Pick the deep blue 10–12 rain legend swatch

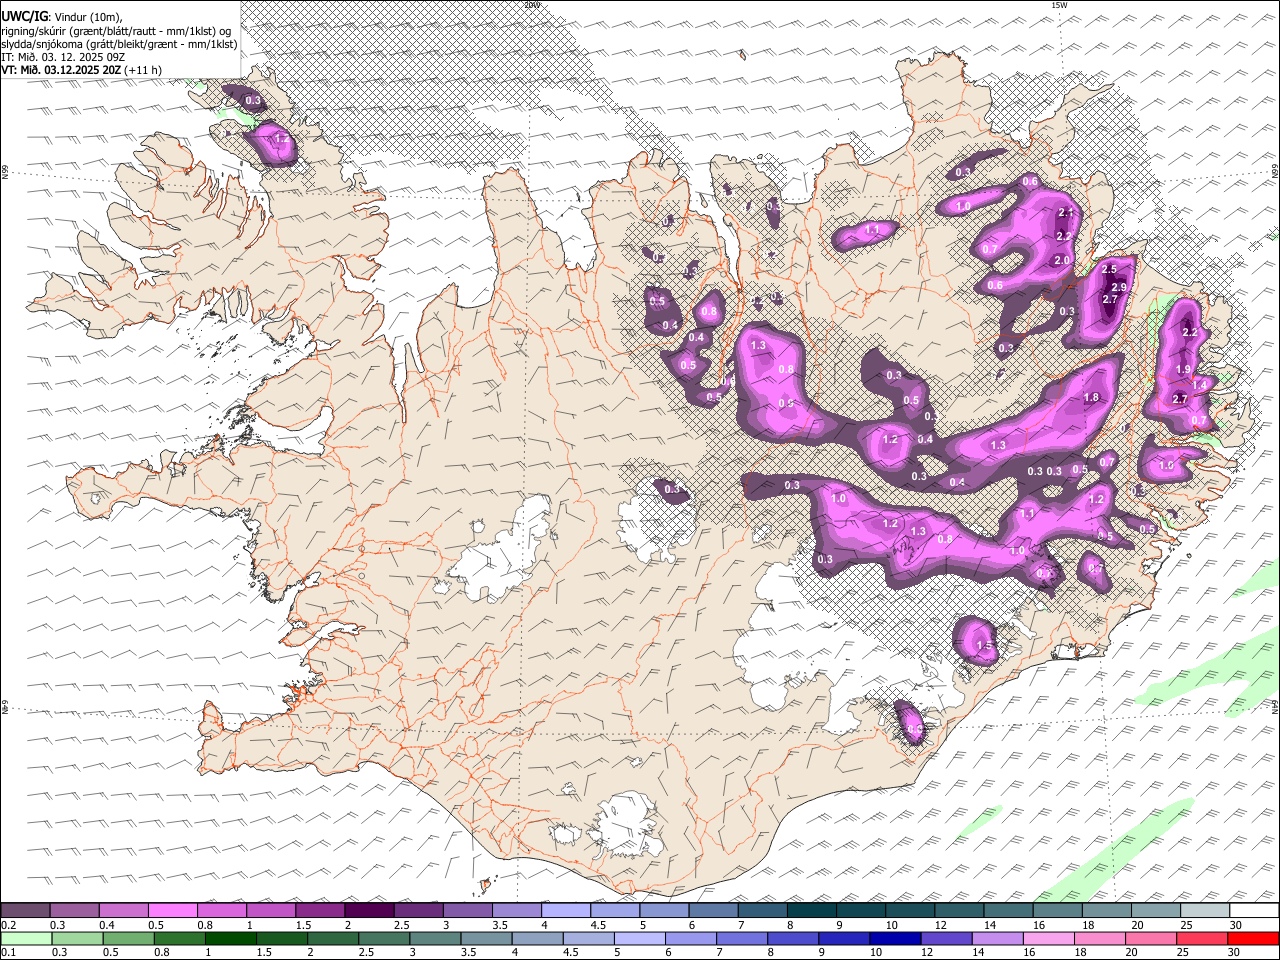click(x=894, y=938)
